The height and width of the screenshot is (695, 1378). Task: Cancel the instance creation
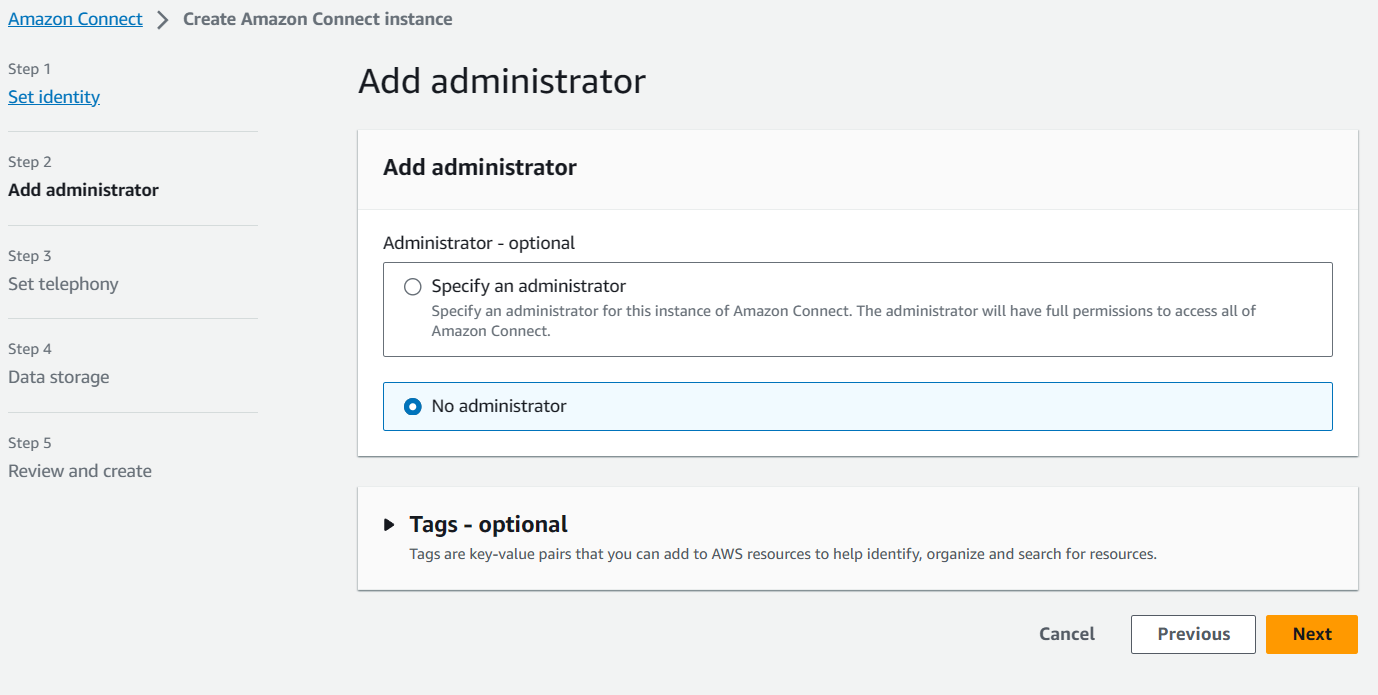coord(1066,634)
